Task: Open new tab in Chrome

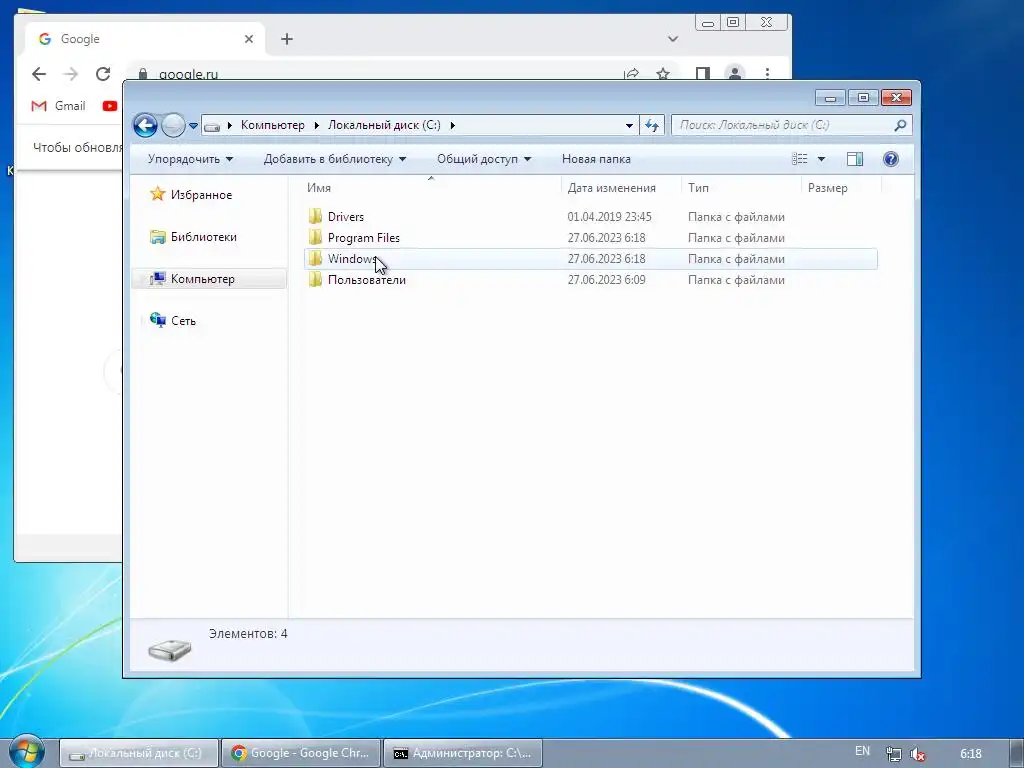Action: (x=287, y=39)
